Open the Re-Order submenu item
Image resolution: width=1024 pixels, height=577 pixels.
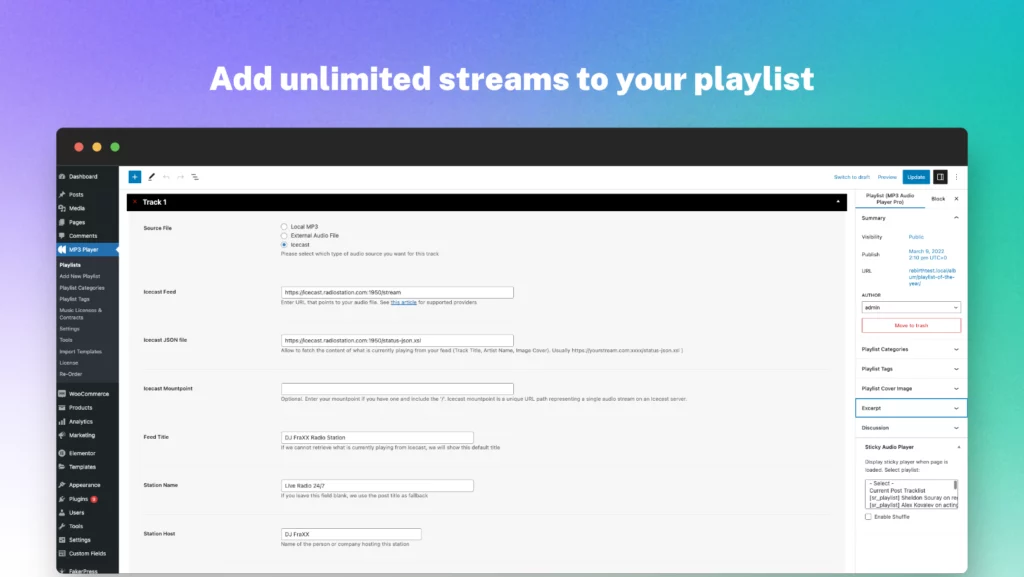71,374
